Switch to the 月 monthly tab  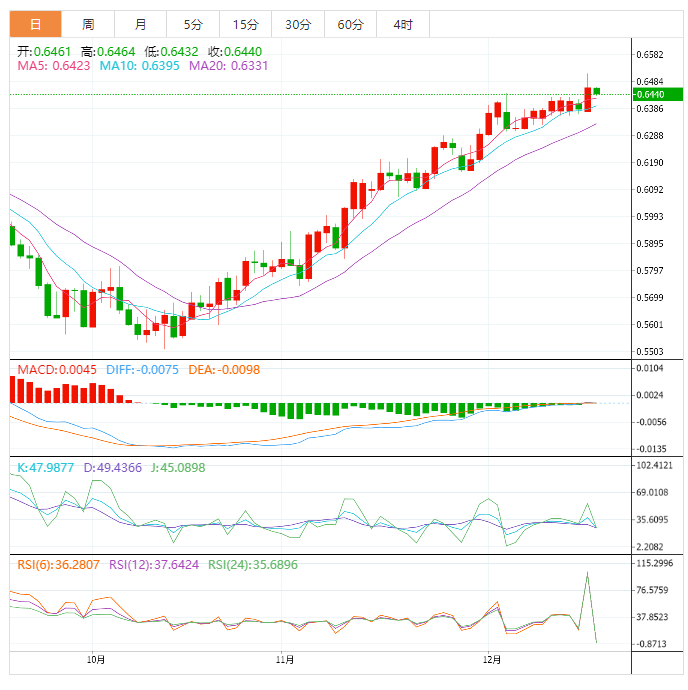pos(140,24)
